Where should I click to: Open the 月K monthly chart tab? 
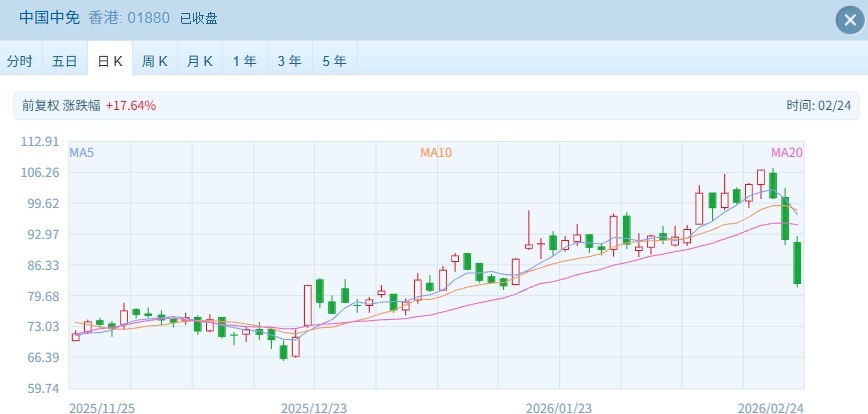coord(200,60)
